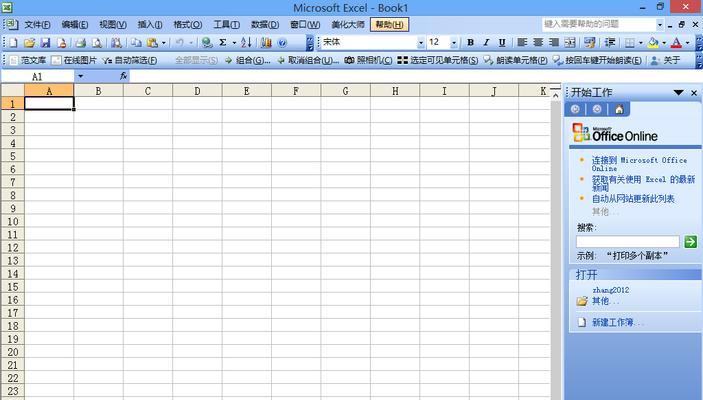Click the 组合(G)... button
Screen dimensions: 703x400
pyautogui.click(x=247, y=60)
